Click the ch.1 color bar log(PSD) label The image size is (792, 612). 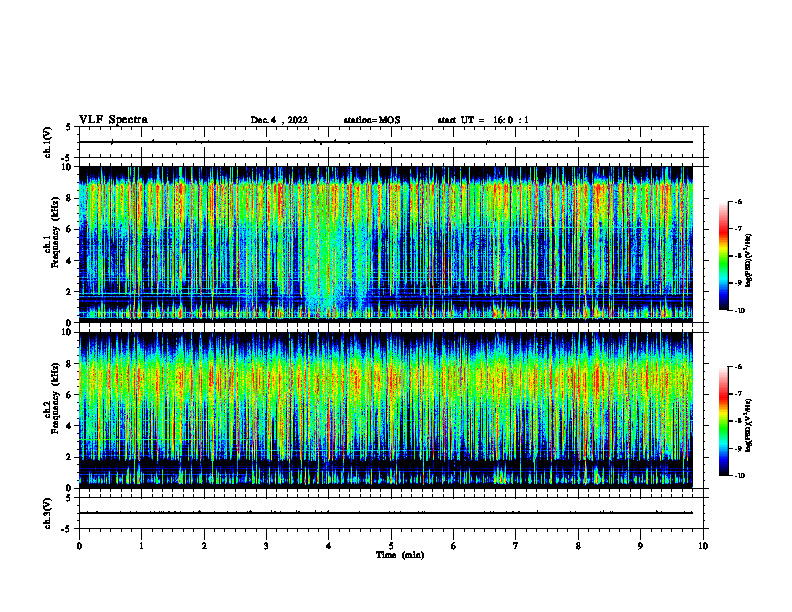749,261
